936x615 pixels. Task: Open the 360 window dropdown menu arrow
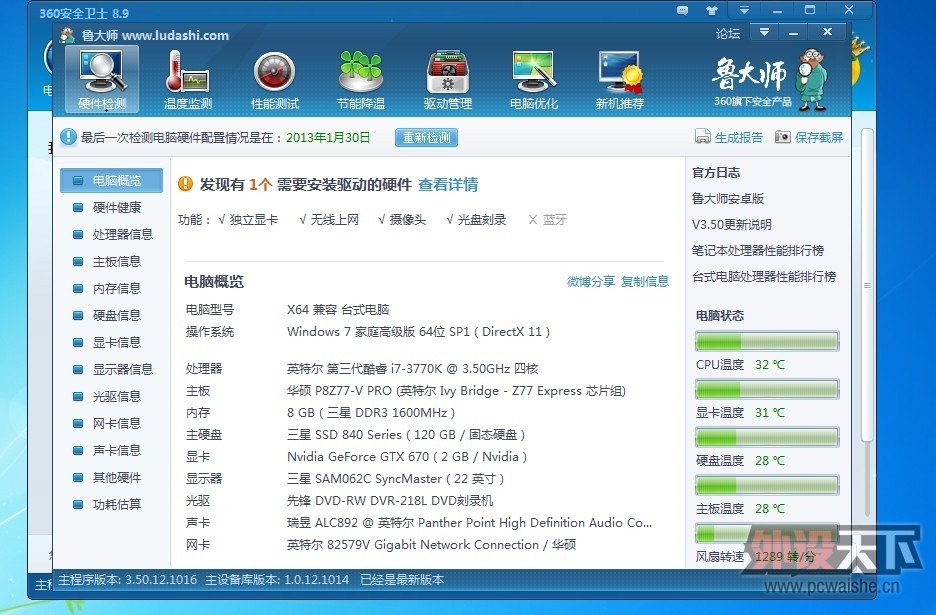744,10
